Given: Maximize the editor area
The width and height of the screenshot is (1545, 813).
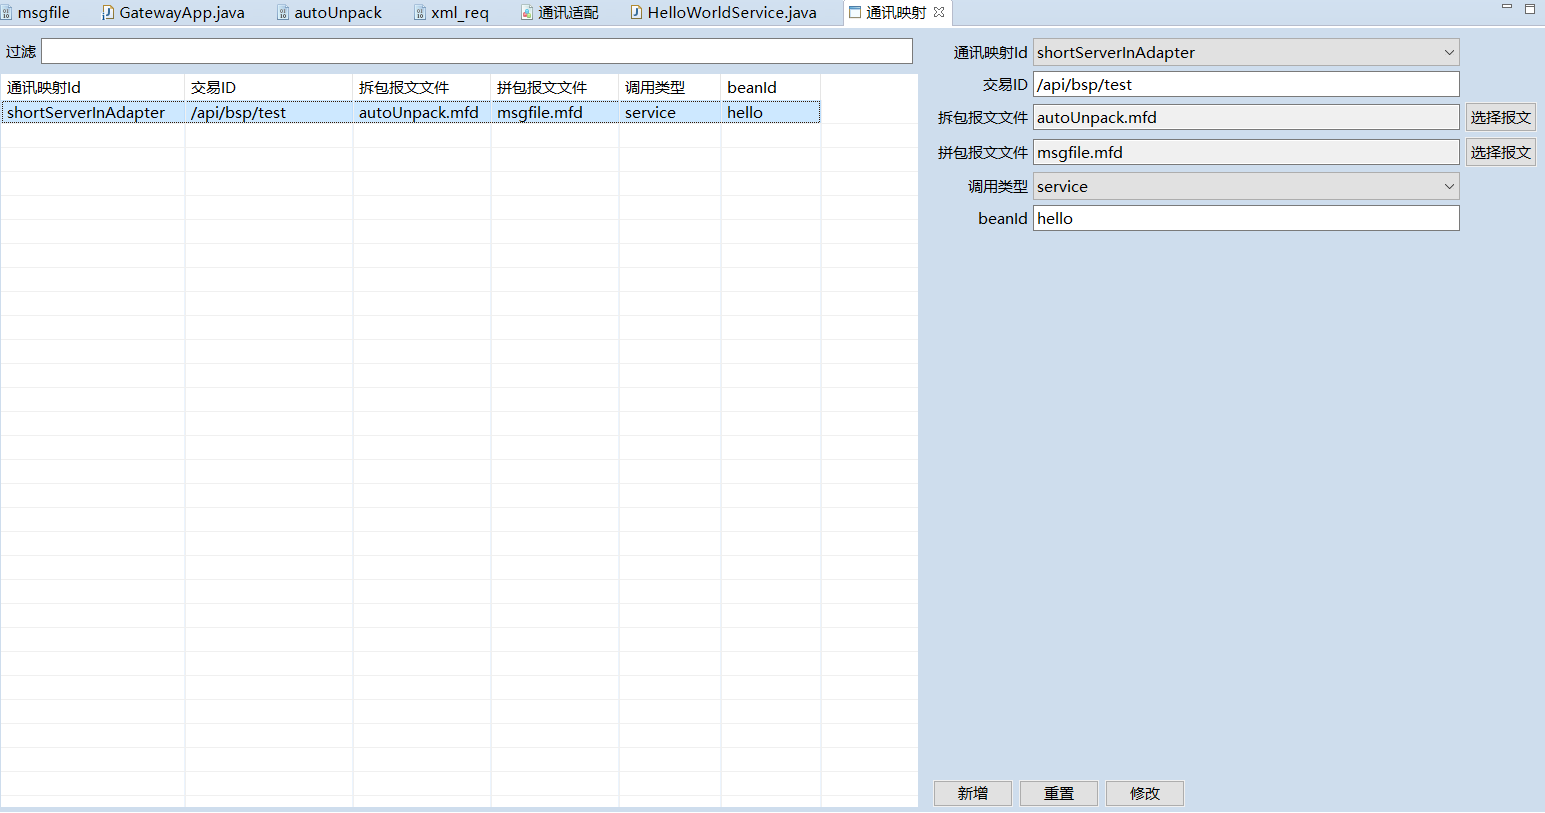Looking at the screenshot, I should [1529, 8].
